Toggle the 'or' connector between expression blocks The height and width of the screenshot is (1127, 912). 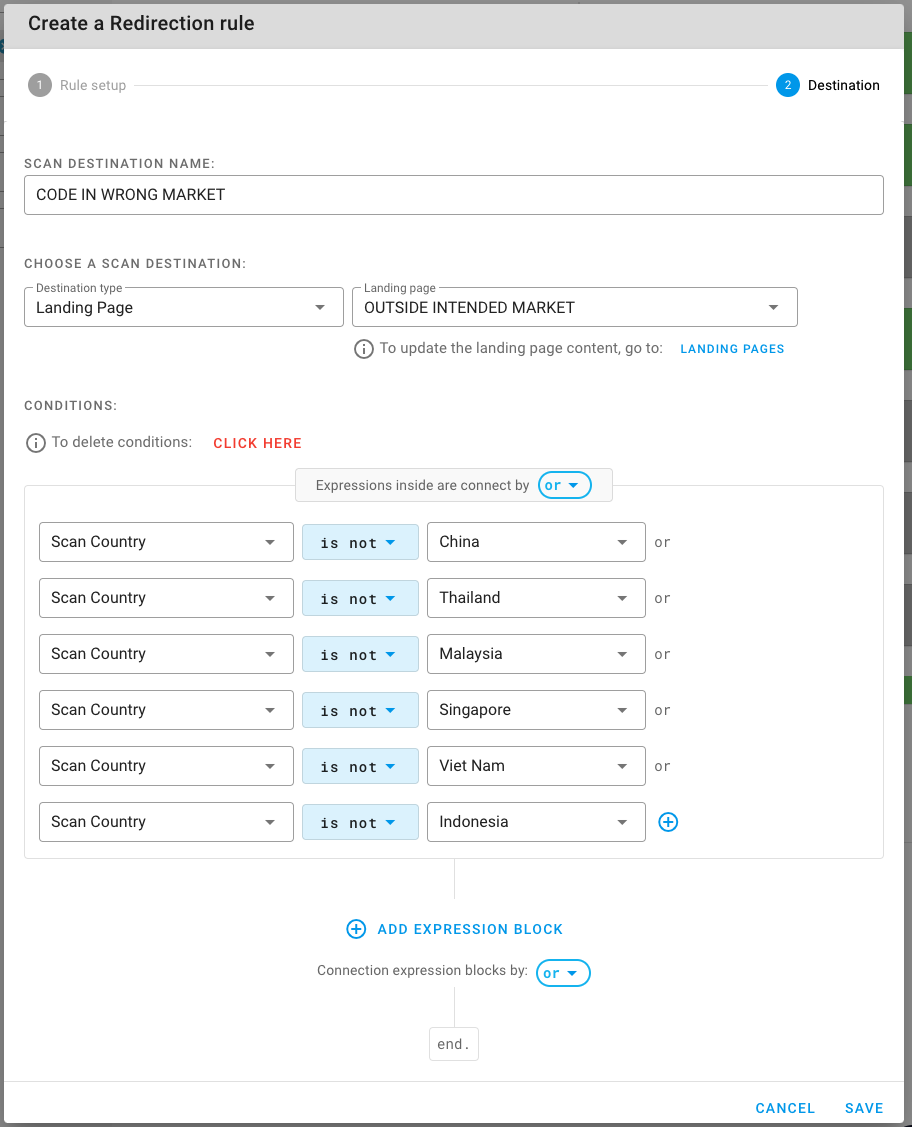pyautogui.click(x=563, y=973)
